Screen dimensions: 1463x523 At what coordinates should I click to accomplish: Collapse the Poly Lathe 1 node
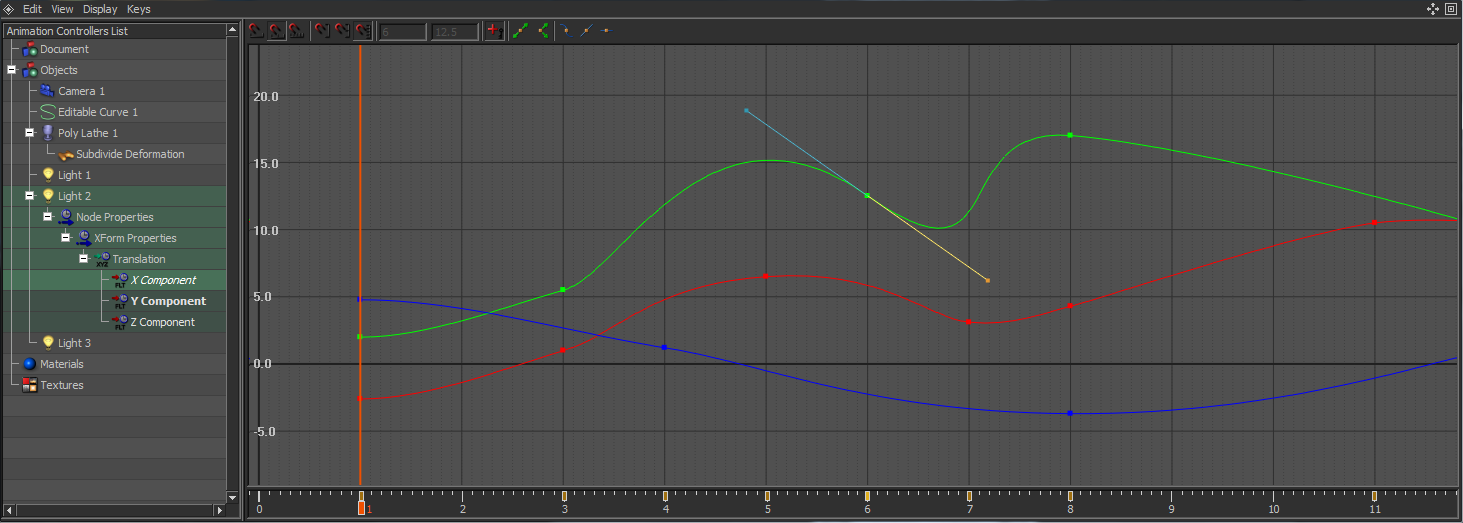pyautogui.click(x=29, y=133)
